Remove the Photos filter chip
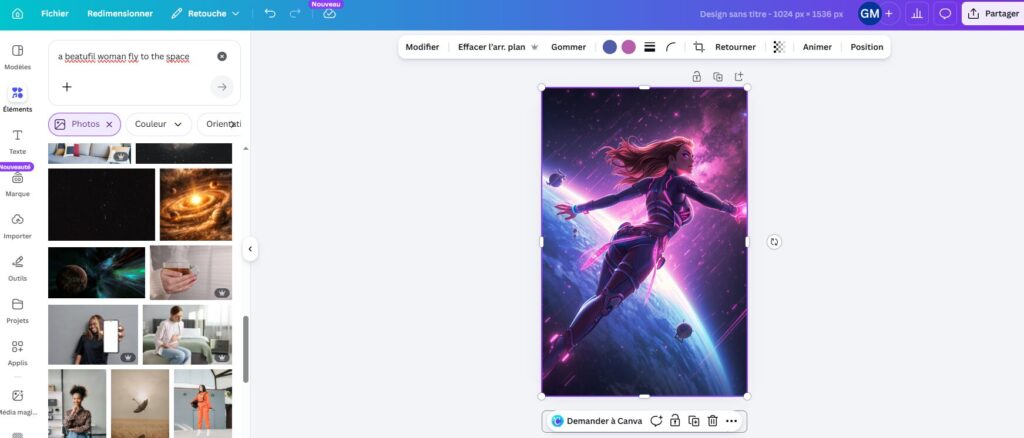Screen dimensions: 1024x438 (x=109, y=124)
